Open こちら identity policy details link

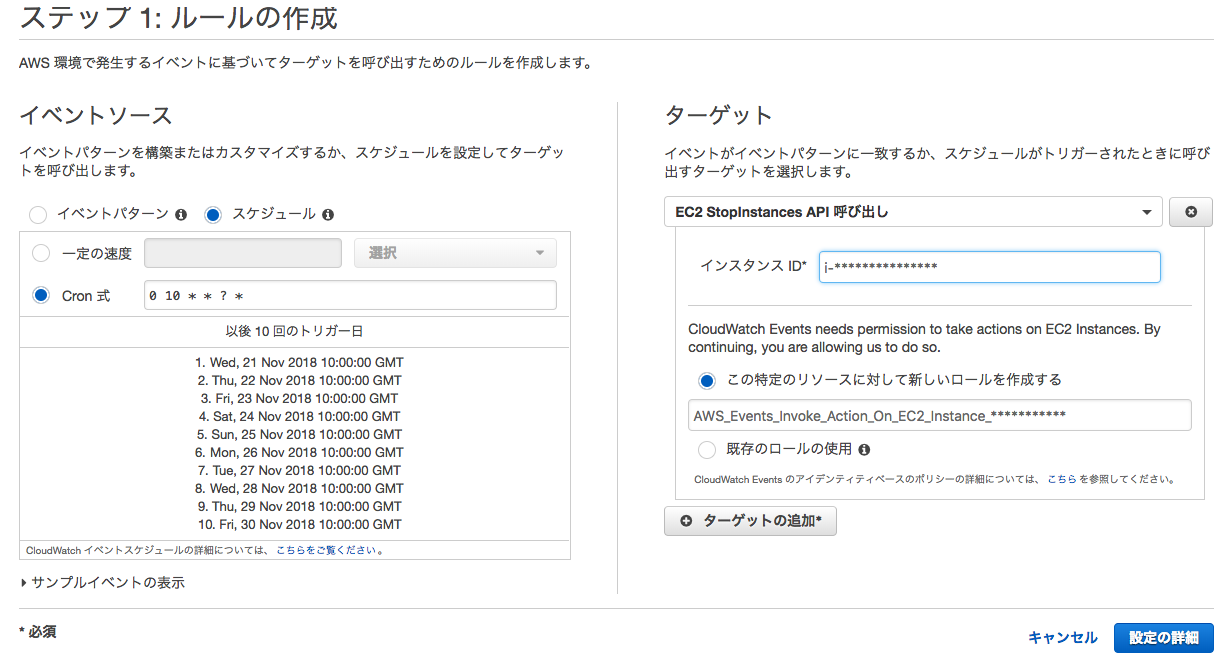pos(1062,479)
